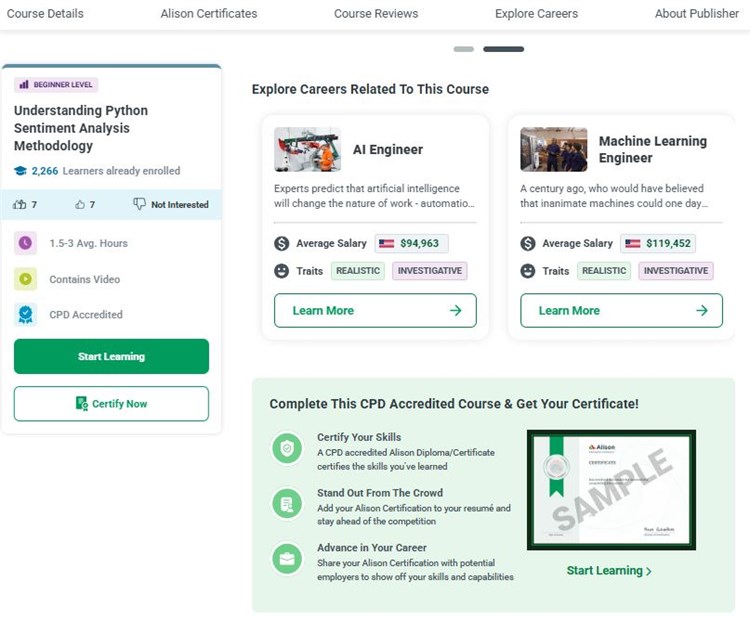Click the course title Understanding Python Sentiment Analysis
Image resolution: width=750 pixels, height=621 pixels.
[81, 128]
